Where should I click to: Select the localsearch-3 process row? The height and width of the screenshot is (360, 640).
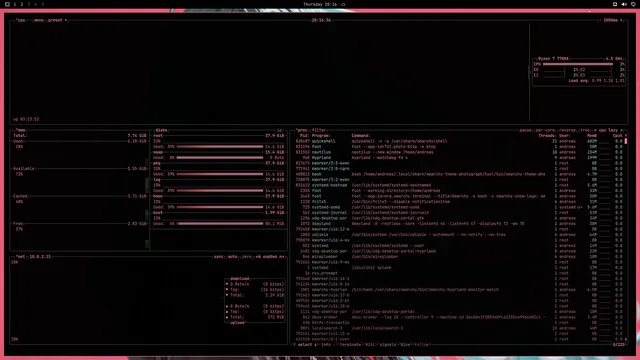pyautogui.click(x=460, y=328)
